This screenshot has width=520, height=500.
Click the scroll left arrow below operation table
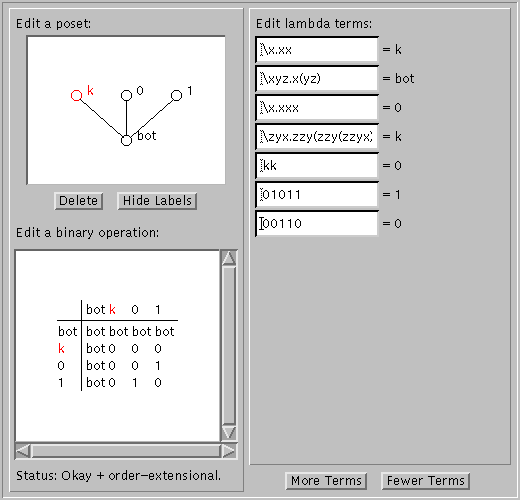[x=23, y=451]
